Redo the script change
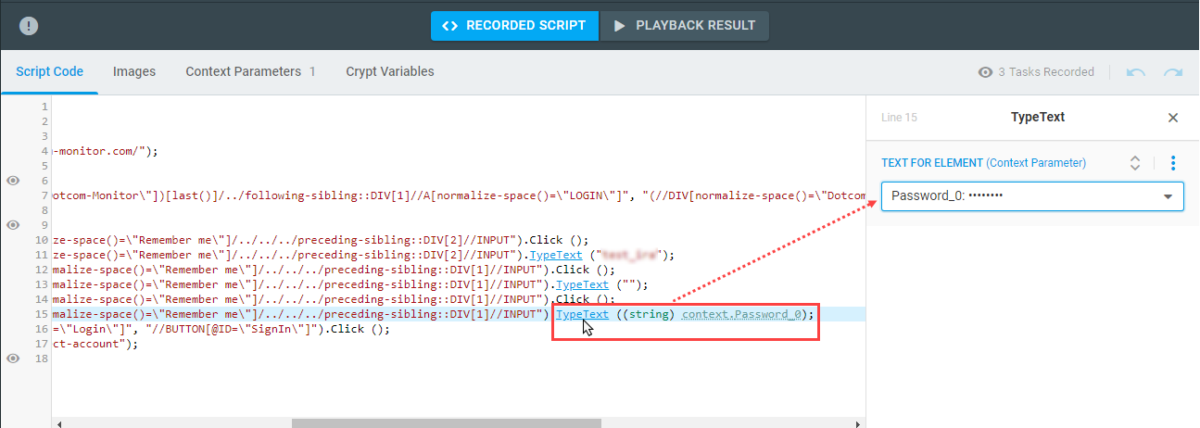The width and height of the screenshot is (1200, 428). (1172, 72)
